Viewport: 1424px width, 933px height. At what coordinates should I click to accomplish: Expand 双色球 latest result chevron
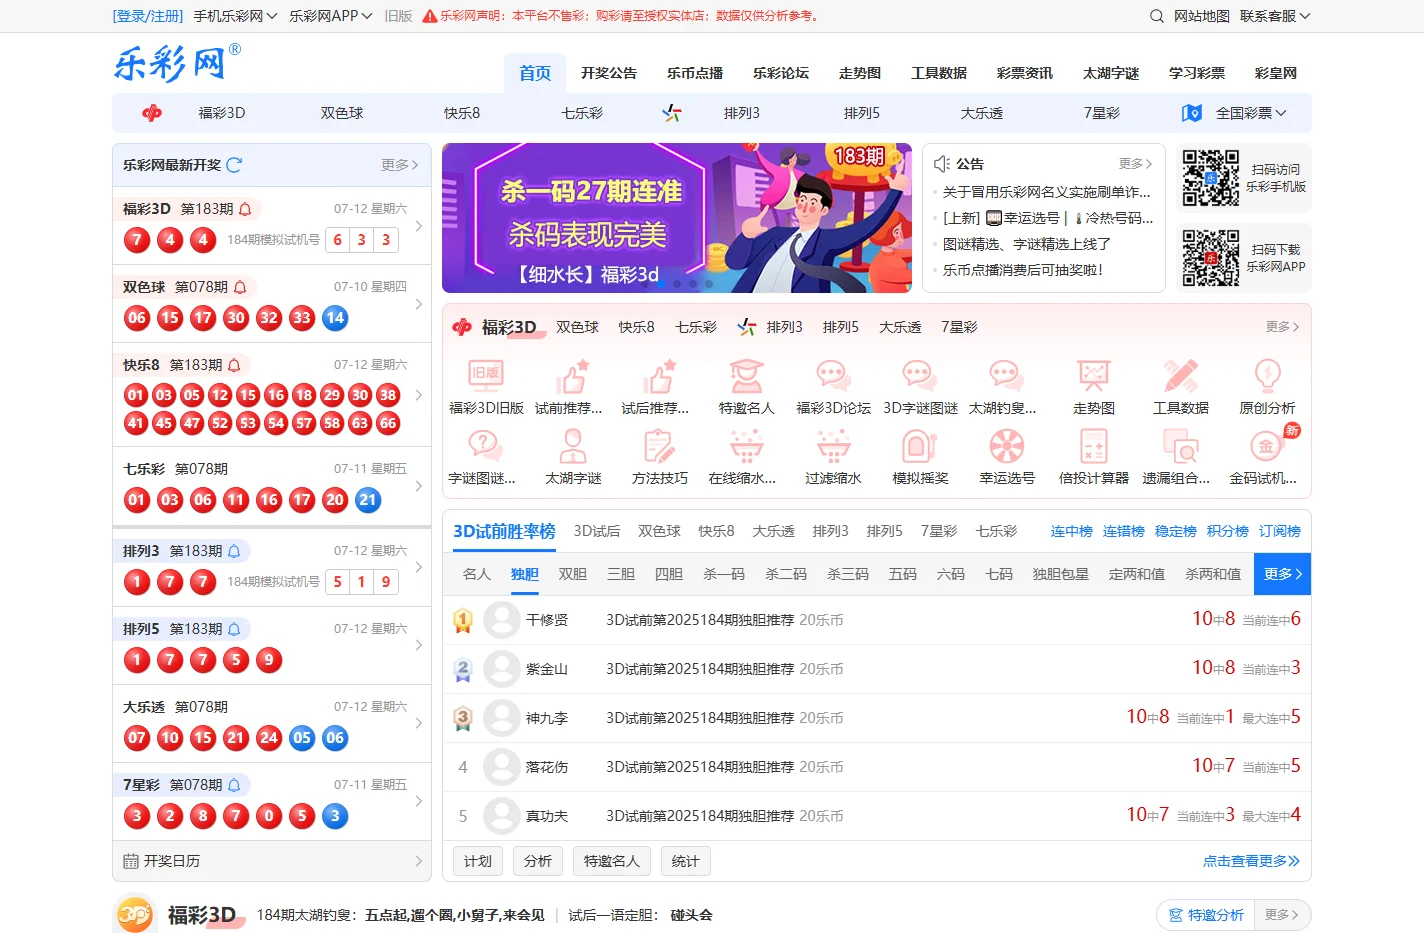(418, 304)
